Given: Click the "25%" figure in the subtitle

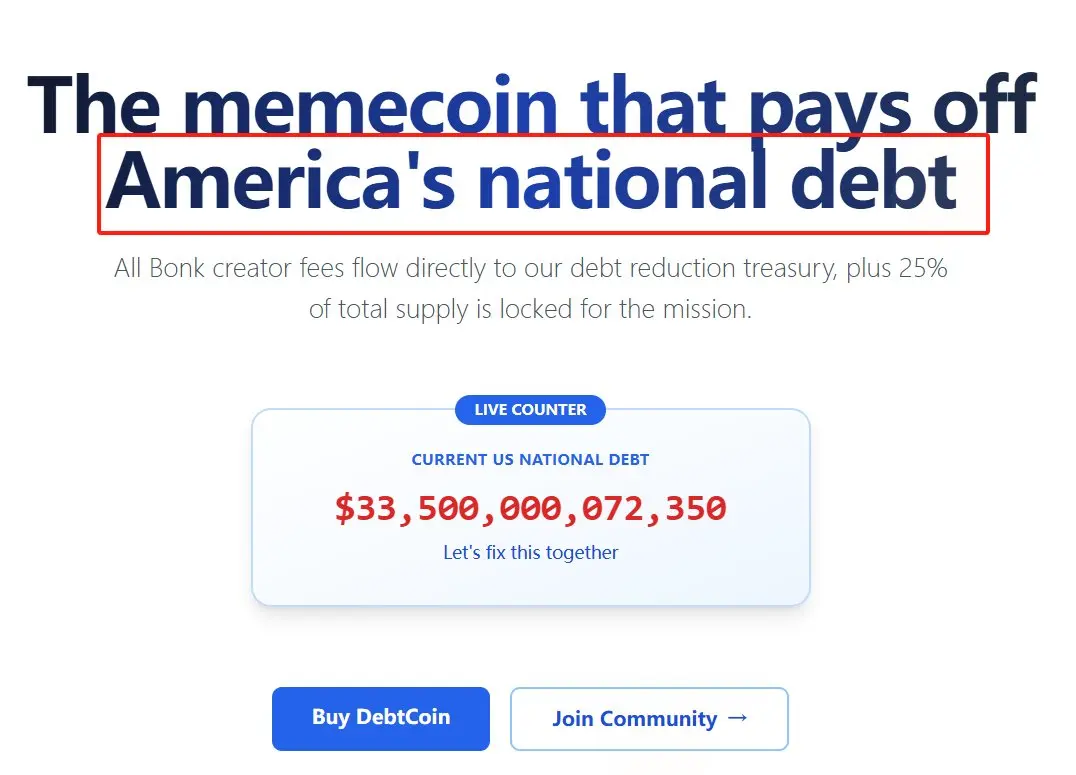Looking at the screenshot, I should [x=923, y=268].
